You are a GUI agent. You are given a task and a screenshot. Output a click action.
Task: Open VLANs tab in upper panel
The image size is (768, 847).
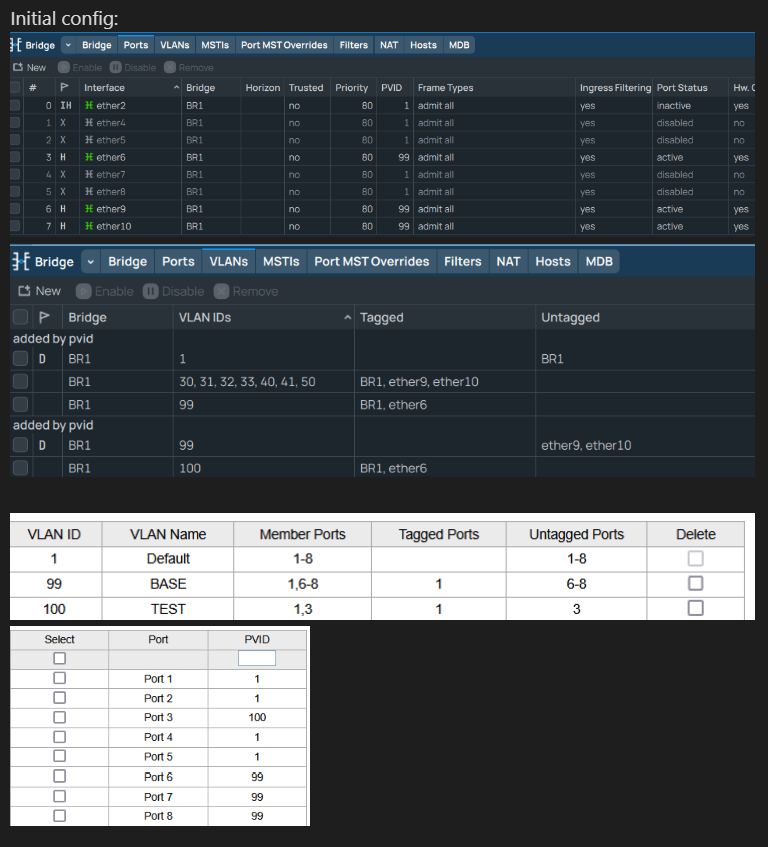(174, 45)
